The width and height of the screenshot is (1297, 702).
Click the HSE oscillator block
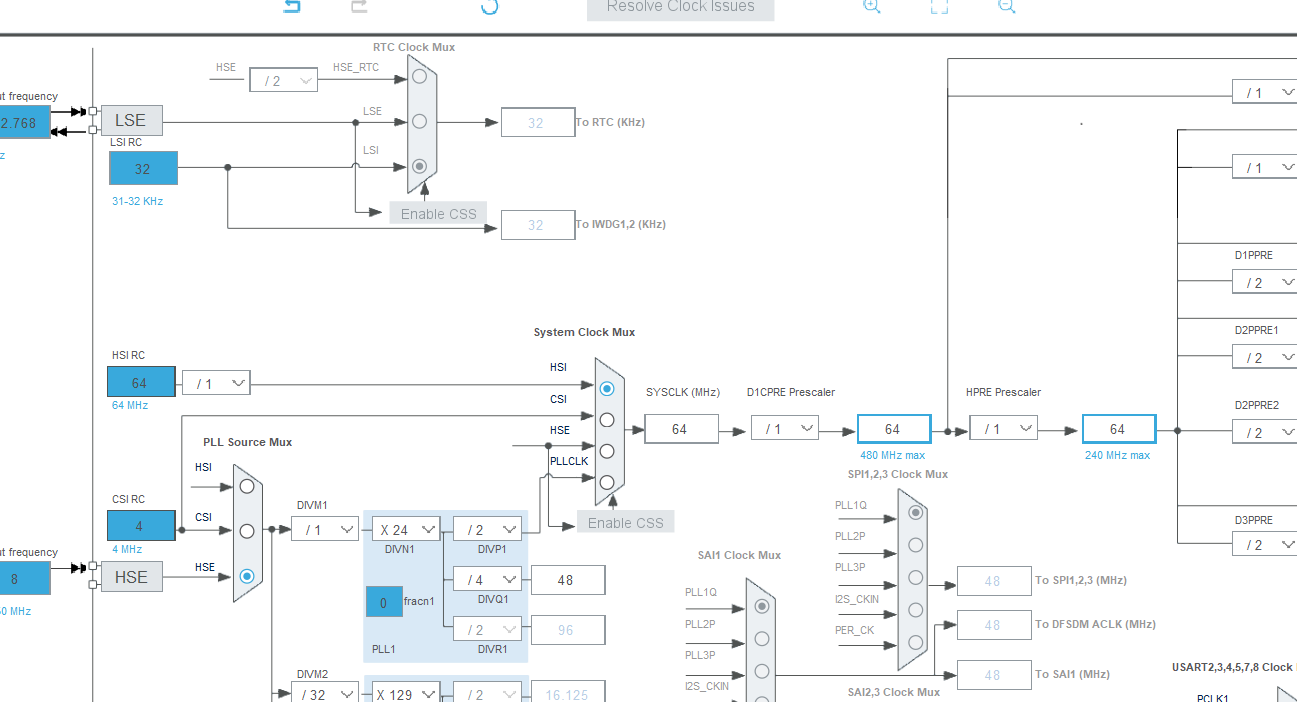131,577
